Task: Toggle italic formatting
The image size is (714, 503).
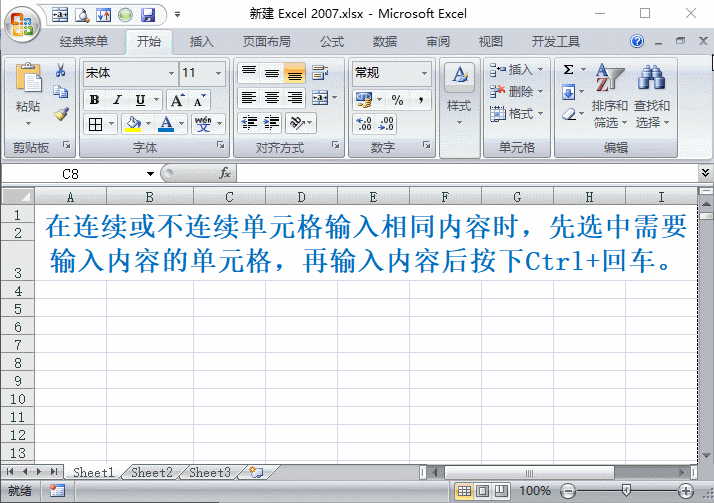Action: coord(117,99)
